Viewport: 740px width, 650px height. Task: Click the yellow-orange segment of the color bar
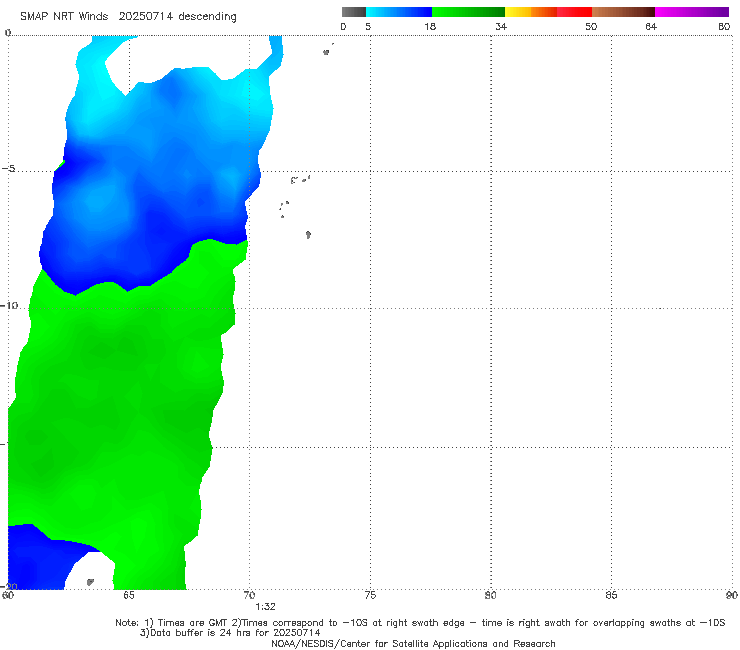[x=531, y=12]
